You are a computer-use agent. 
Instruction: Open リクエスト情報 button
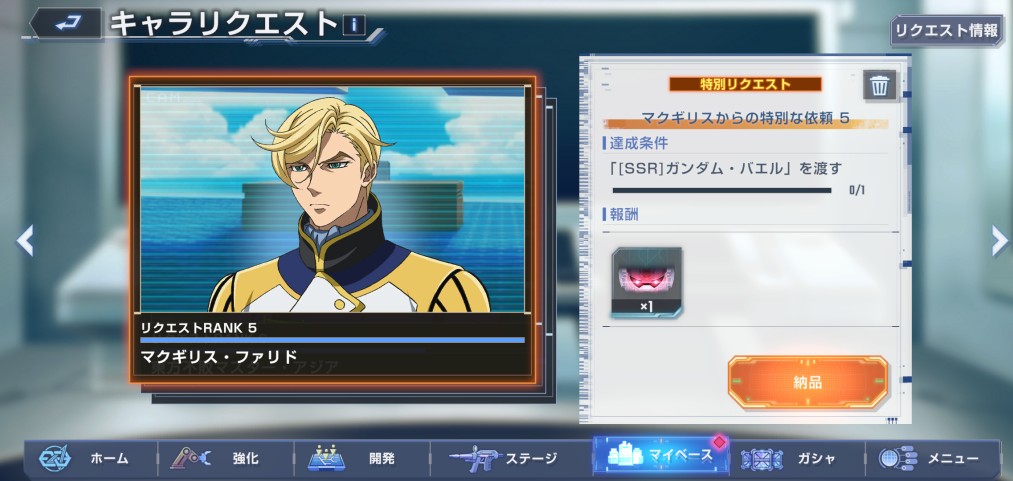pos(946,30)
